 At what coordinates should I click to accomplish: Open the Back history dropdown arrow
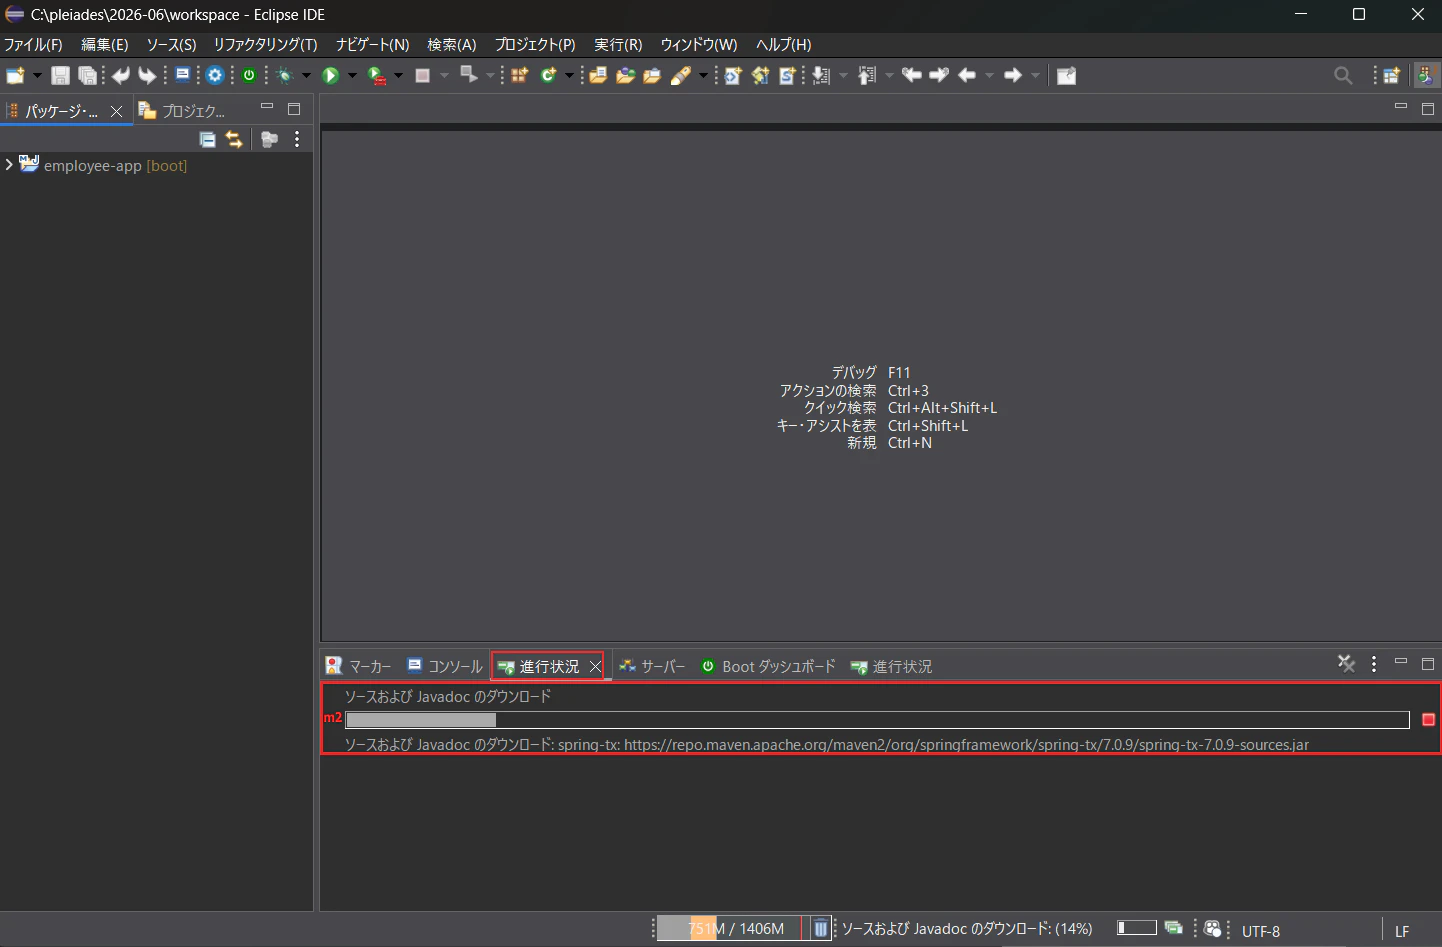tap(990, 76)
